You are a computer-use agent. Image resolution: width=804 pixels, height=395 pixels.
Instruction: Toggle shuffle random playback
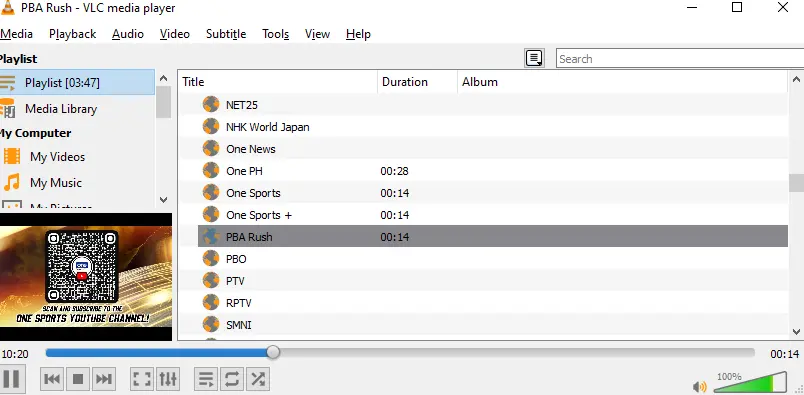tap(257, 379)
